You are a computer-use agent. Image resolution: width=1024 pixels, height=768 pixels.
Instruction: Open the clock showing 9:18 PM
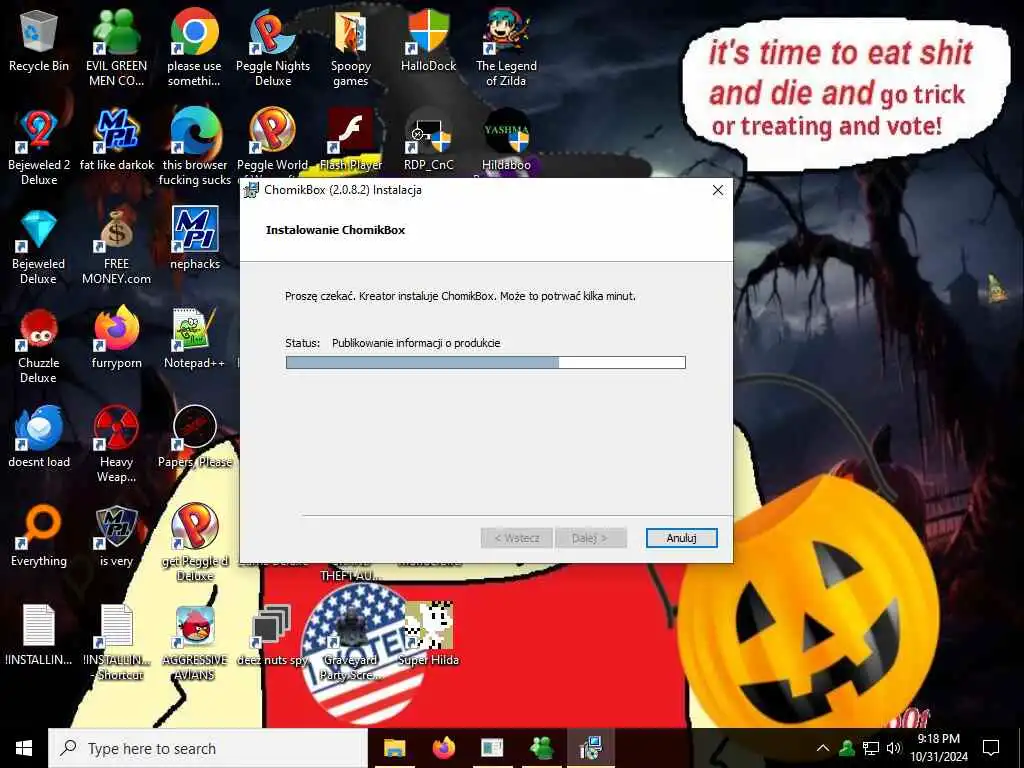pos(938,748)
